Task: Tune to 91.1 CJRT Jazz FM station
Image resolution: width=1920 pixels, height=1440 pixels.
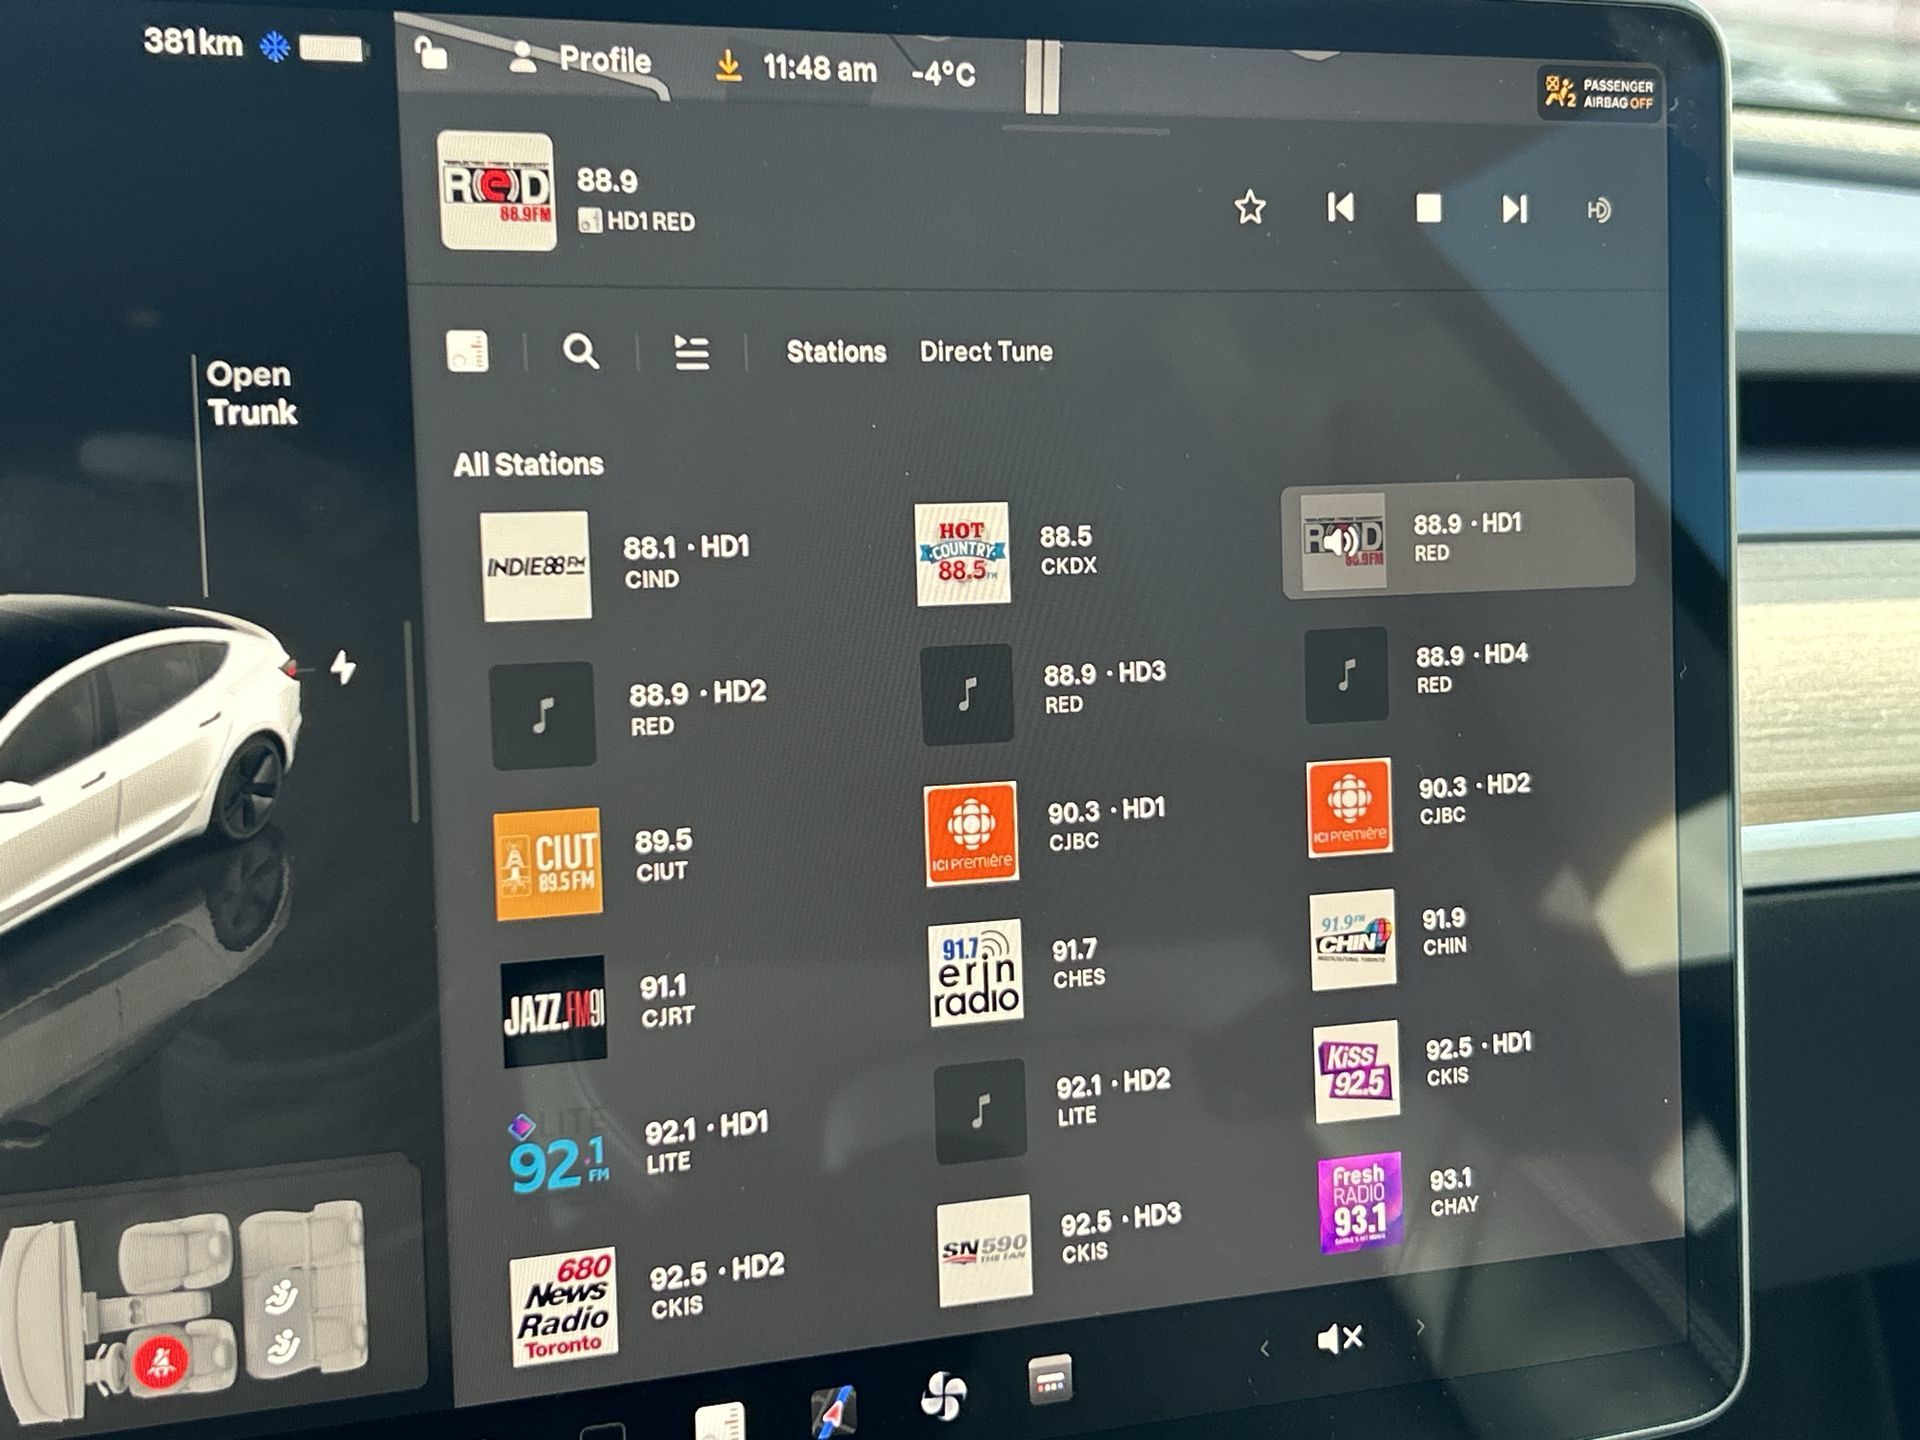Action: coord(600,1010)
